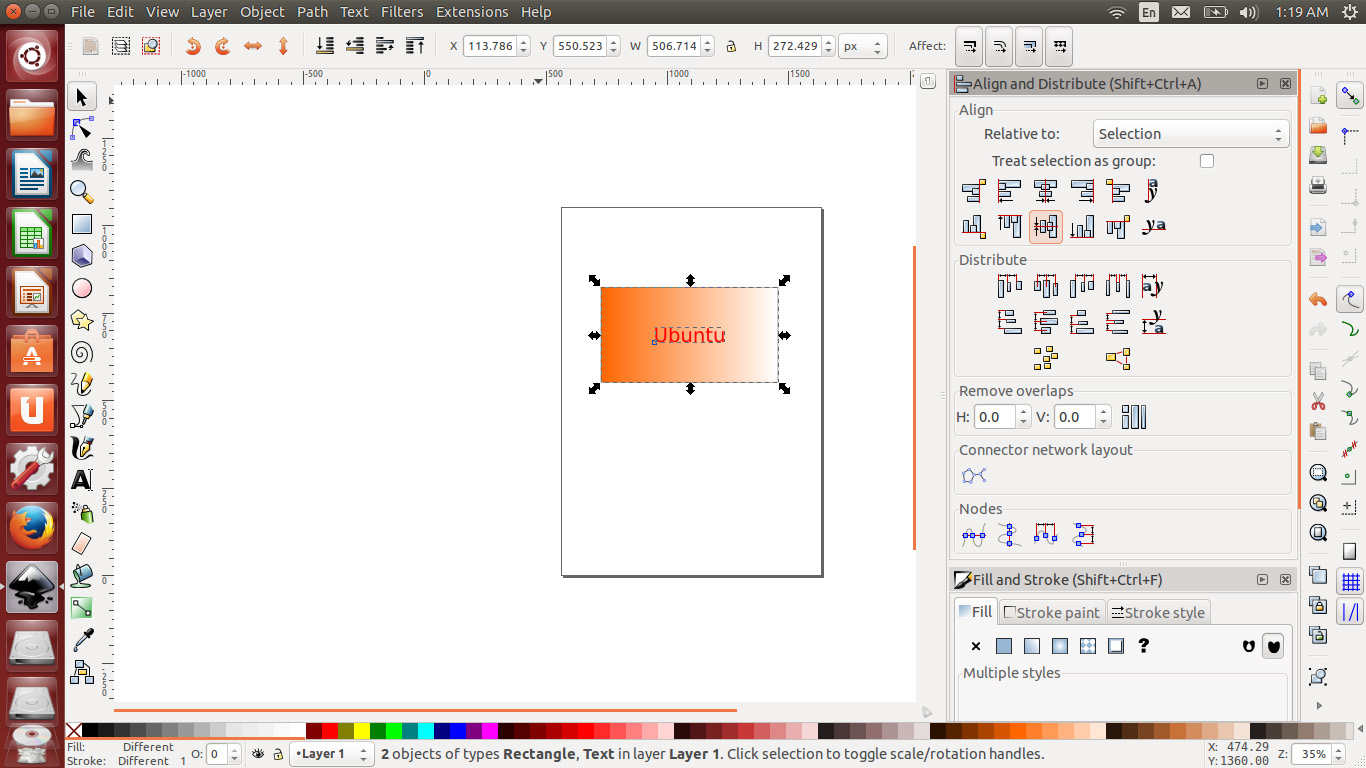Select the Star polygon tool
1366x768 pixels.
tap(82, 320)
